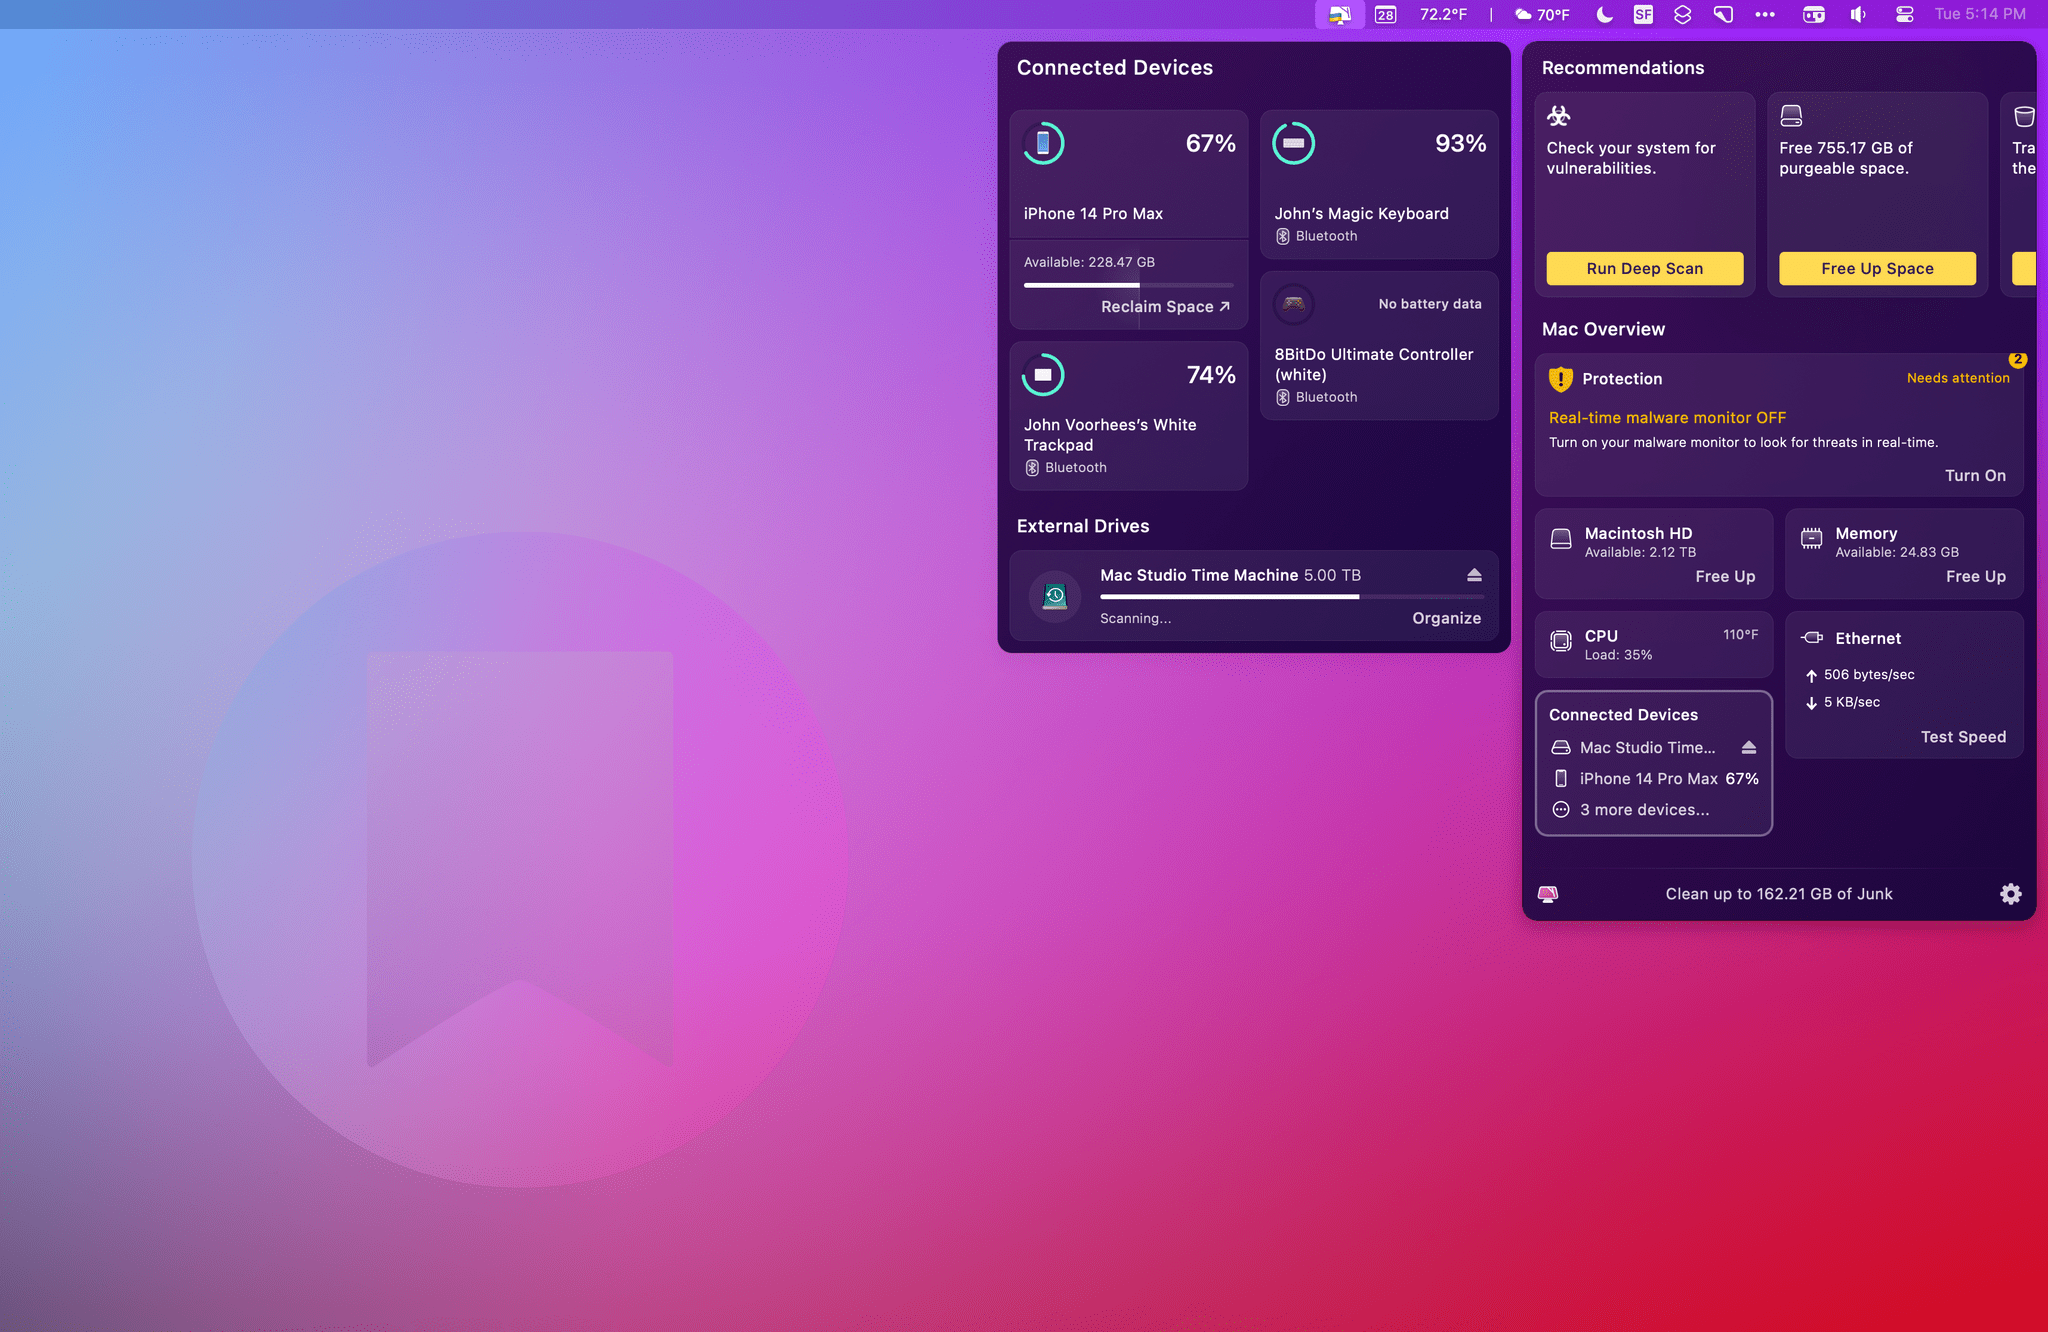Open the John's Magic Keyboard device card
The image size is (2048, 1332).
coord(1379,185)
